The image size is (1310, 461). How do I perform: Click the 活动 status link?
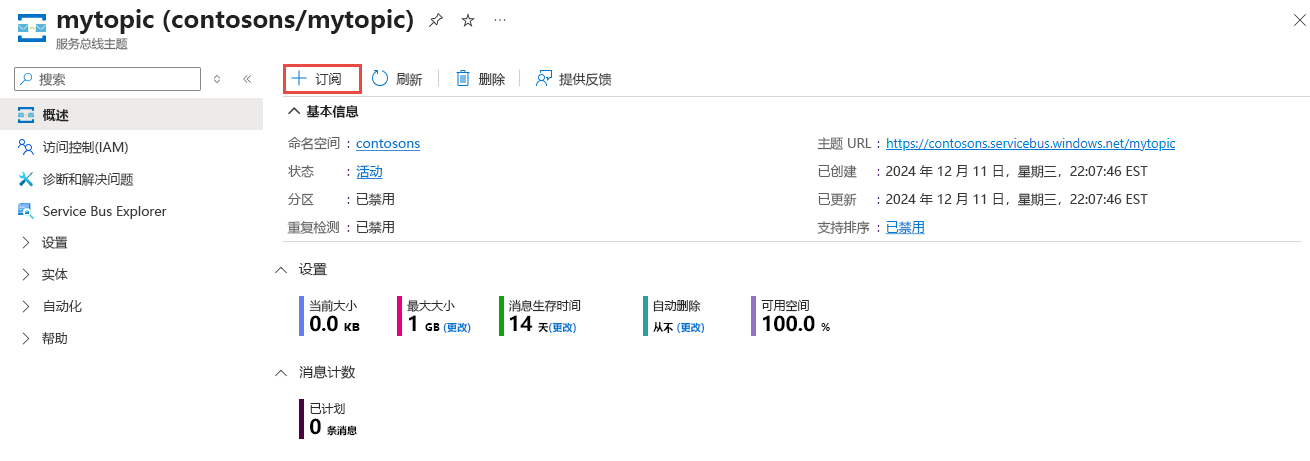pyautogui.click(x=369, y=171)
